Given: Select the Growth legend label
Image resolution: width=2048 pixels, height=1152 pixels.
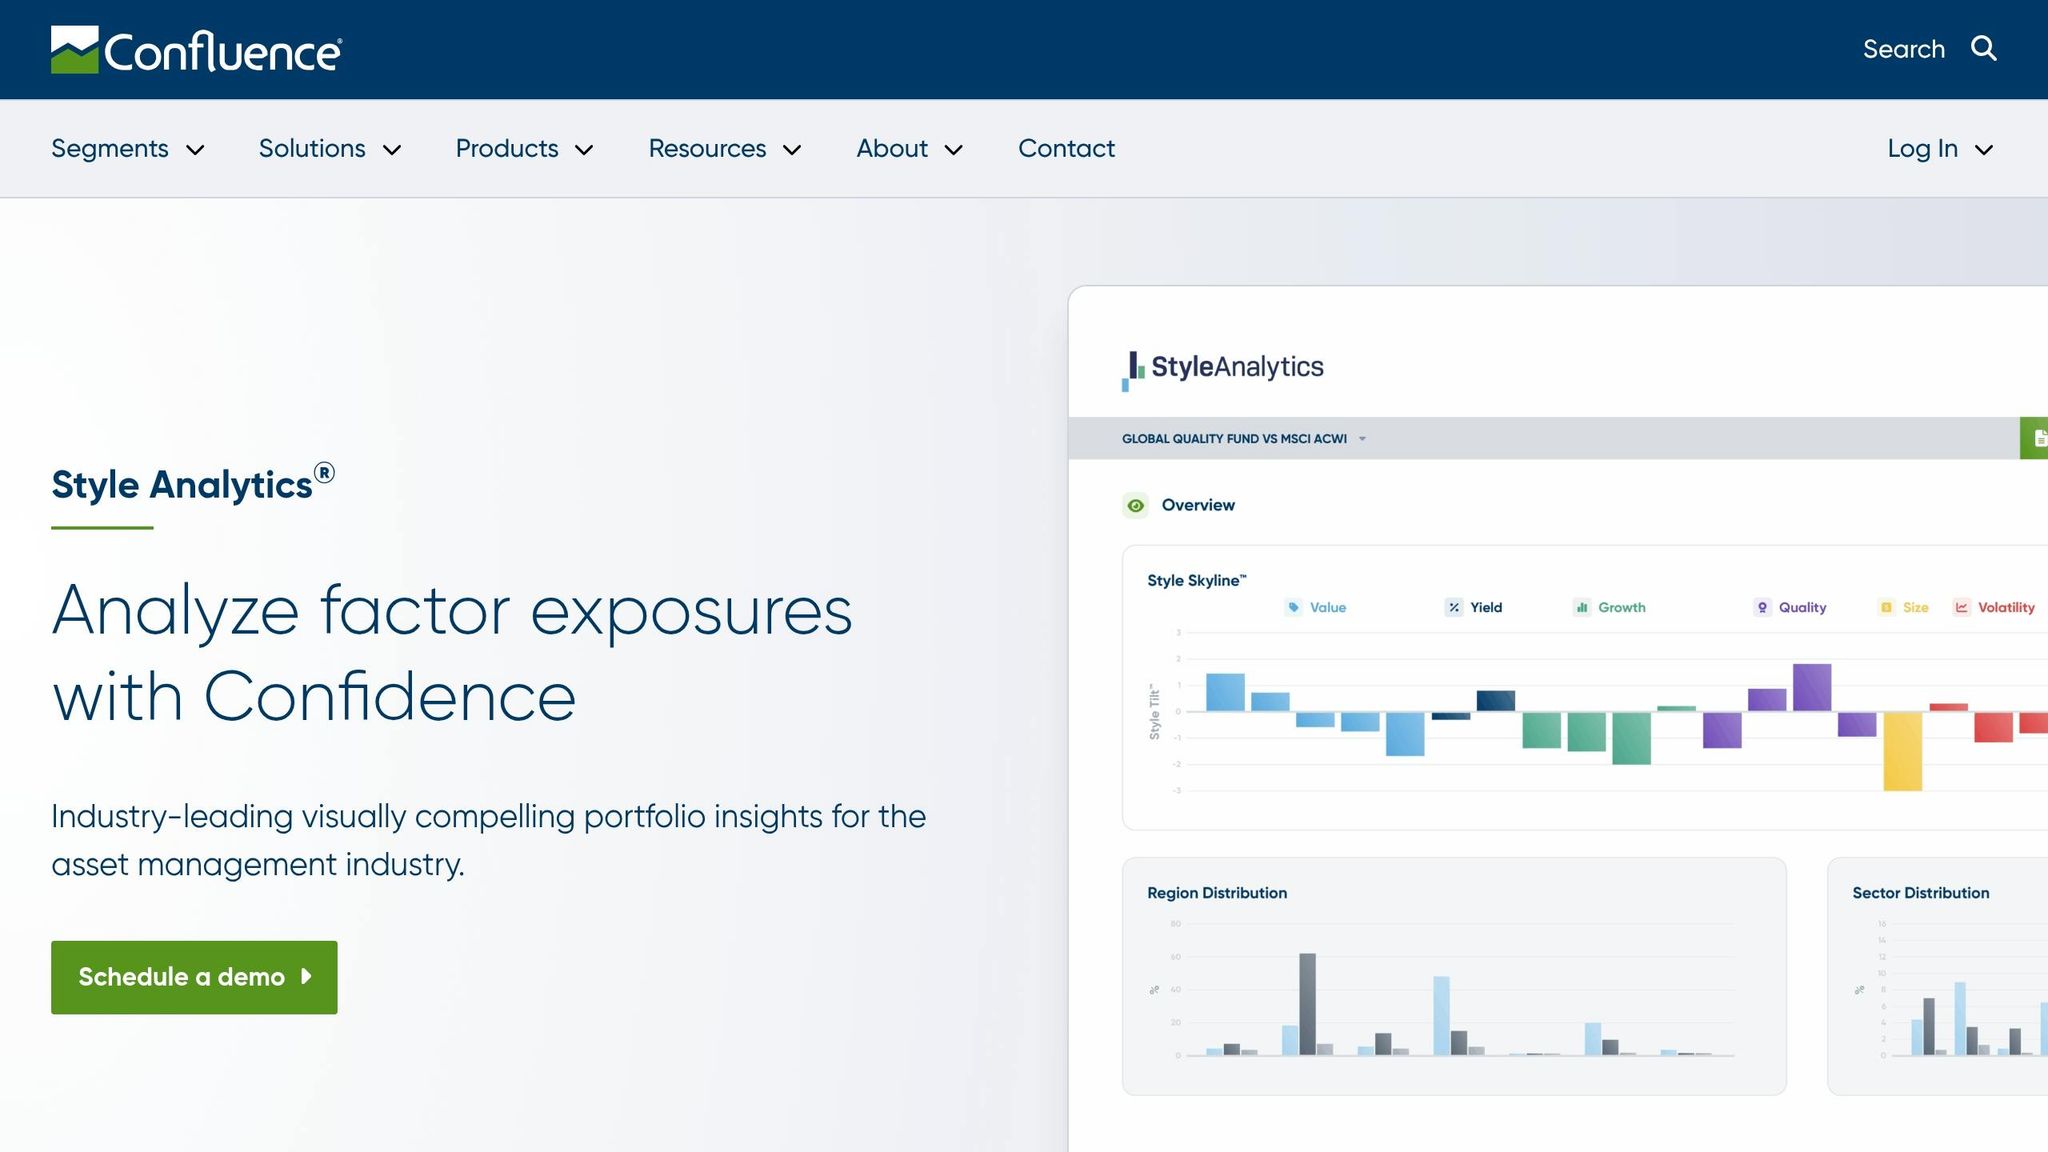Looking at the screenshot, I should [x=1622, y=608].
